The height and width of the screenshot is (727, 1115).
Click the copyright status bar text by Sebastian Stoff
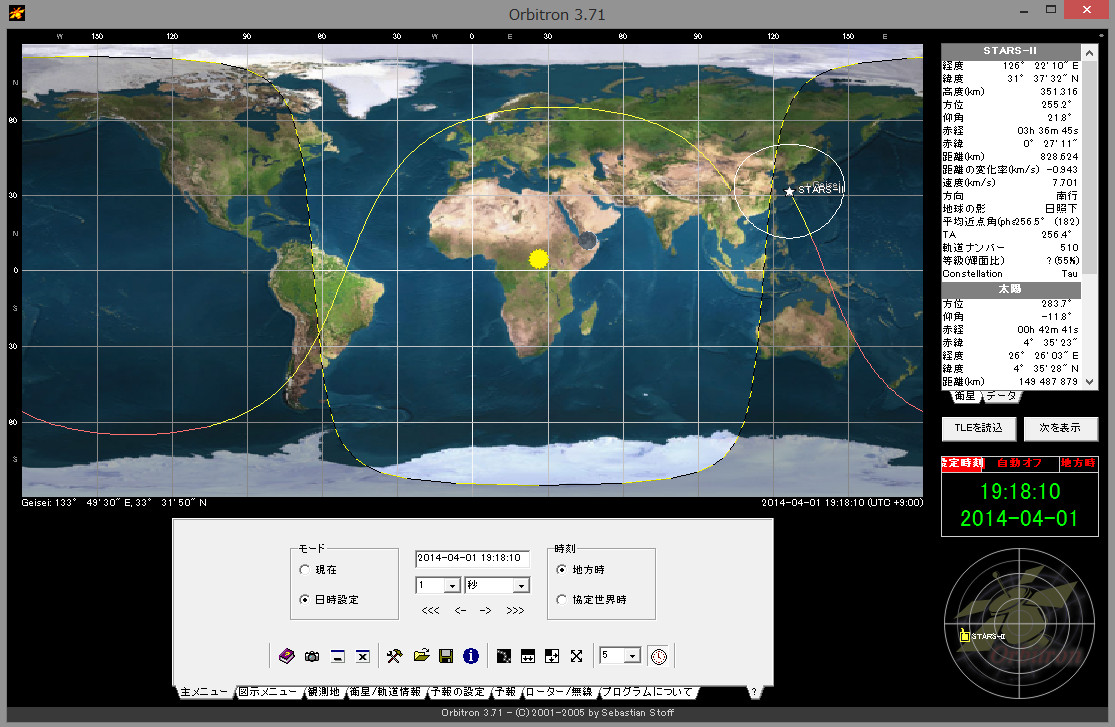point(558,713)
